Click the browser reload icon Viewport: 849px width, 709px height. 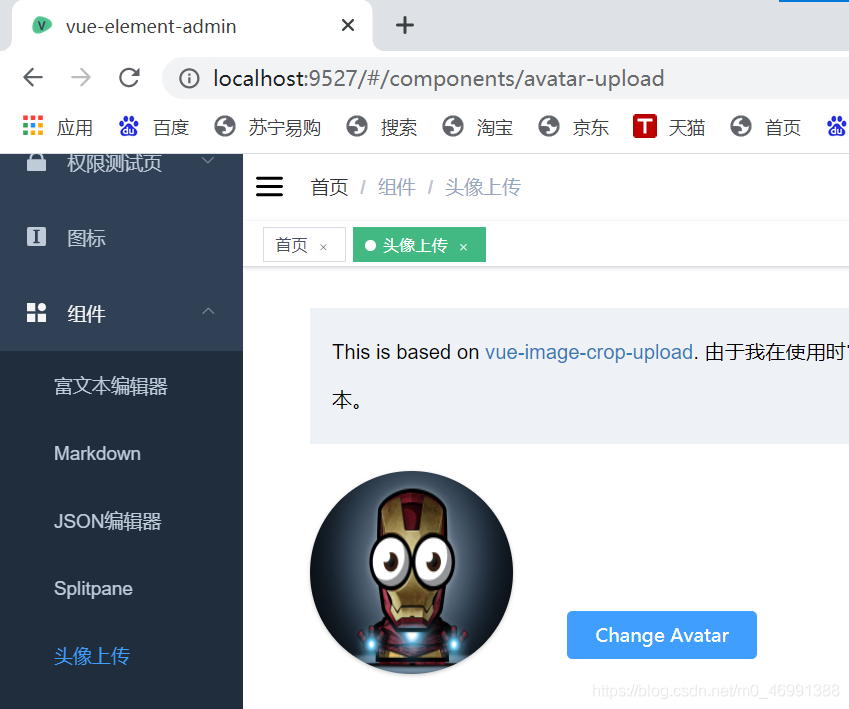tap(129, 78)
